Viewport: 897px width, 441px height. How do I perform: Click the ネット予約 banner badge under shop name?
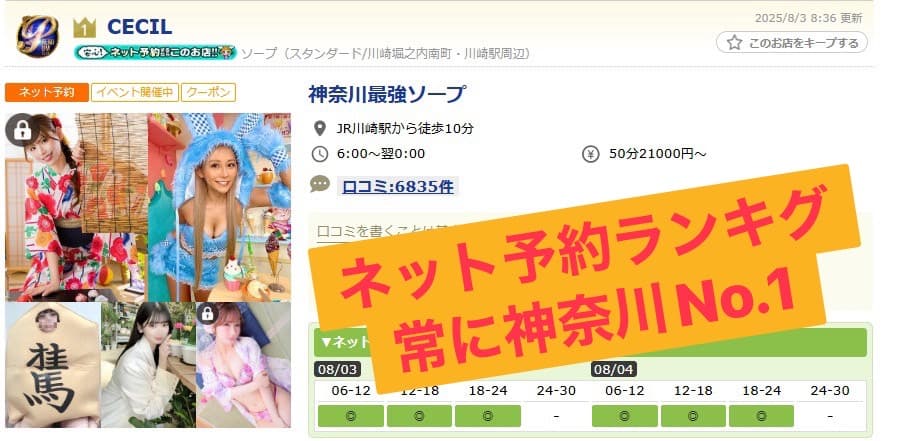tap(156, 53)
